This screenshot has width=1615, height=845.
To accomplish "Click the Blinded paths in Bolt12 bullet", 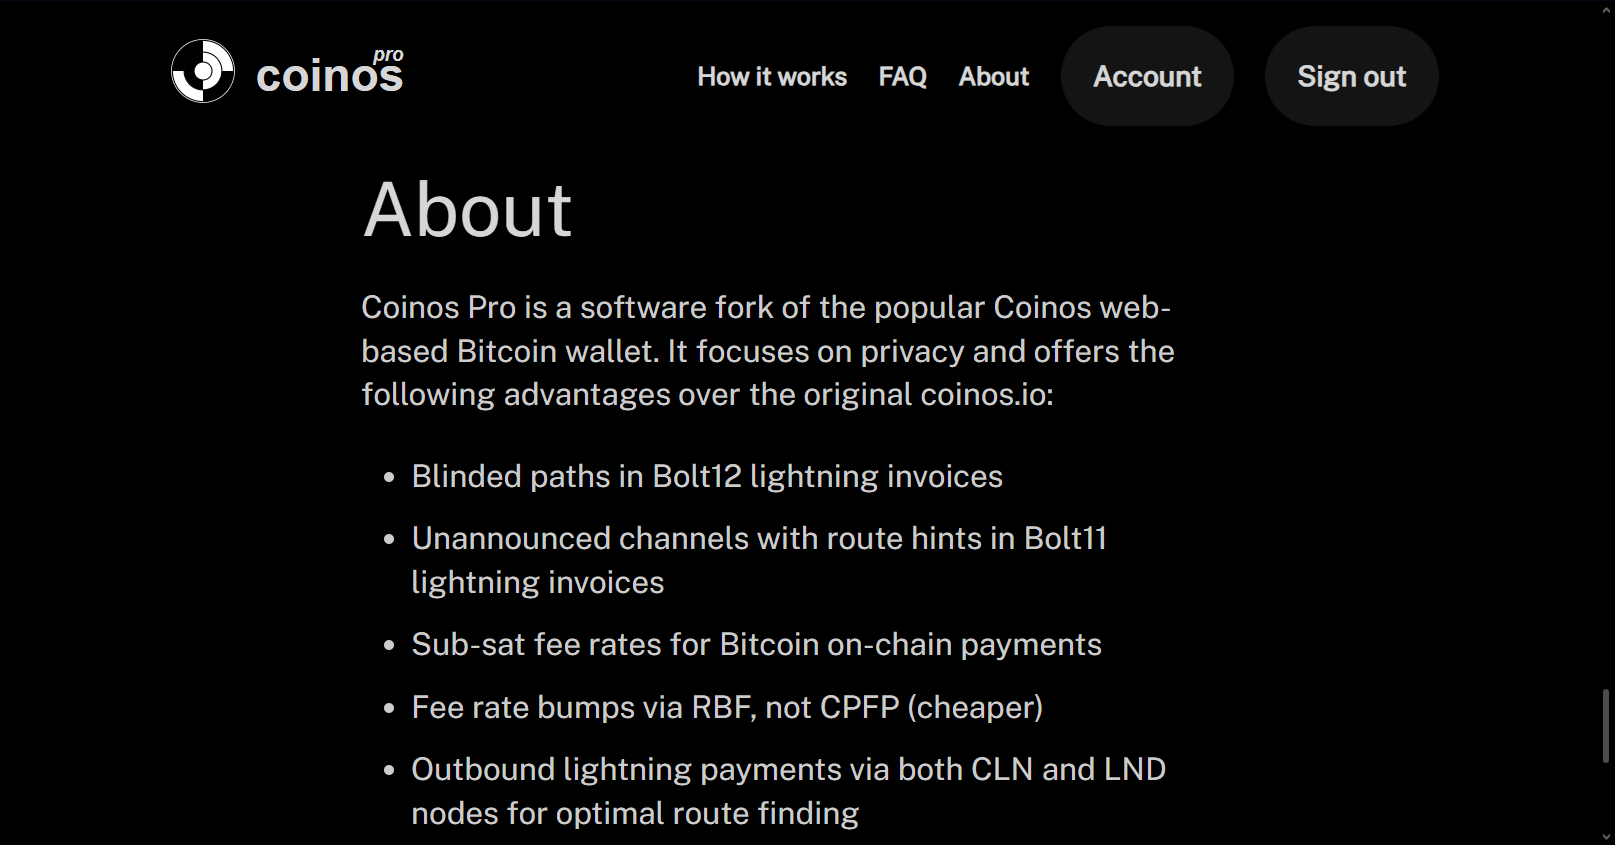I will click(706, 476).
